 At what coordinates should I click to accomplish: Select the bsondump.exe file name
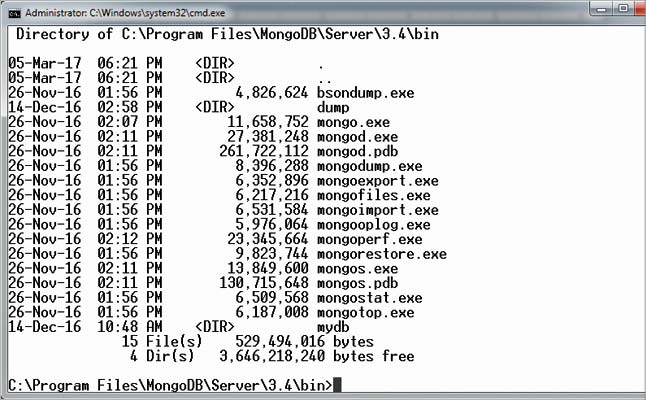coord(365,93)
